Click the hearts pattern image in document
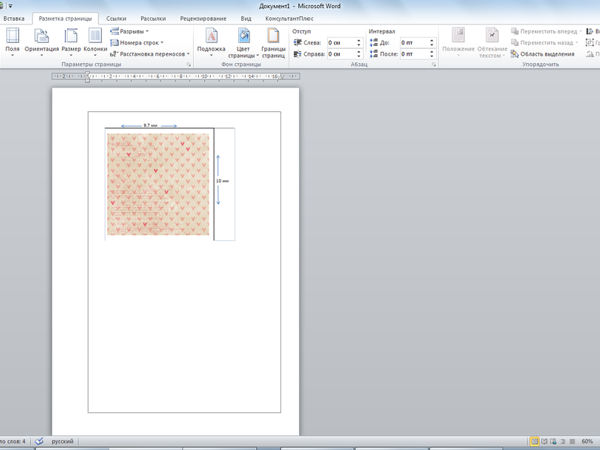The image size is (600, 450). (158, 184)
